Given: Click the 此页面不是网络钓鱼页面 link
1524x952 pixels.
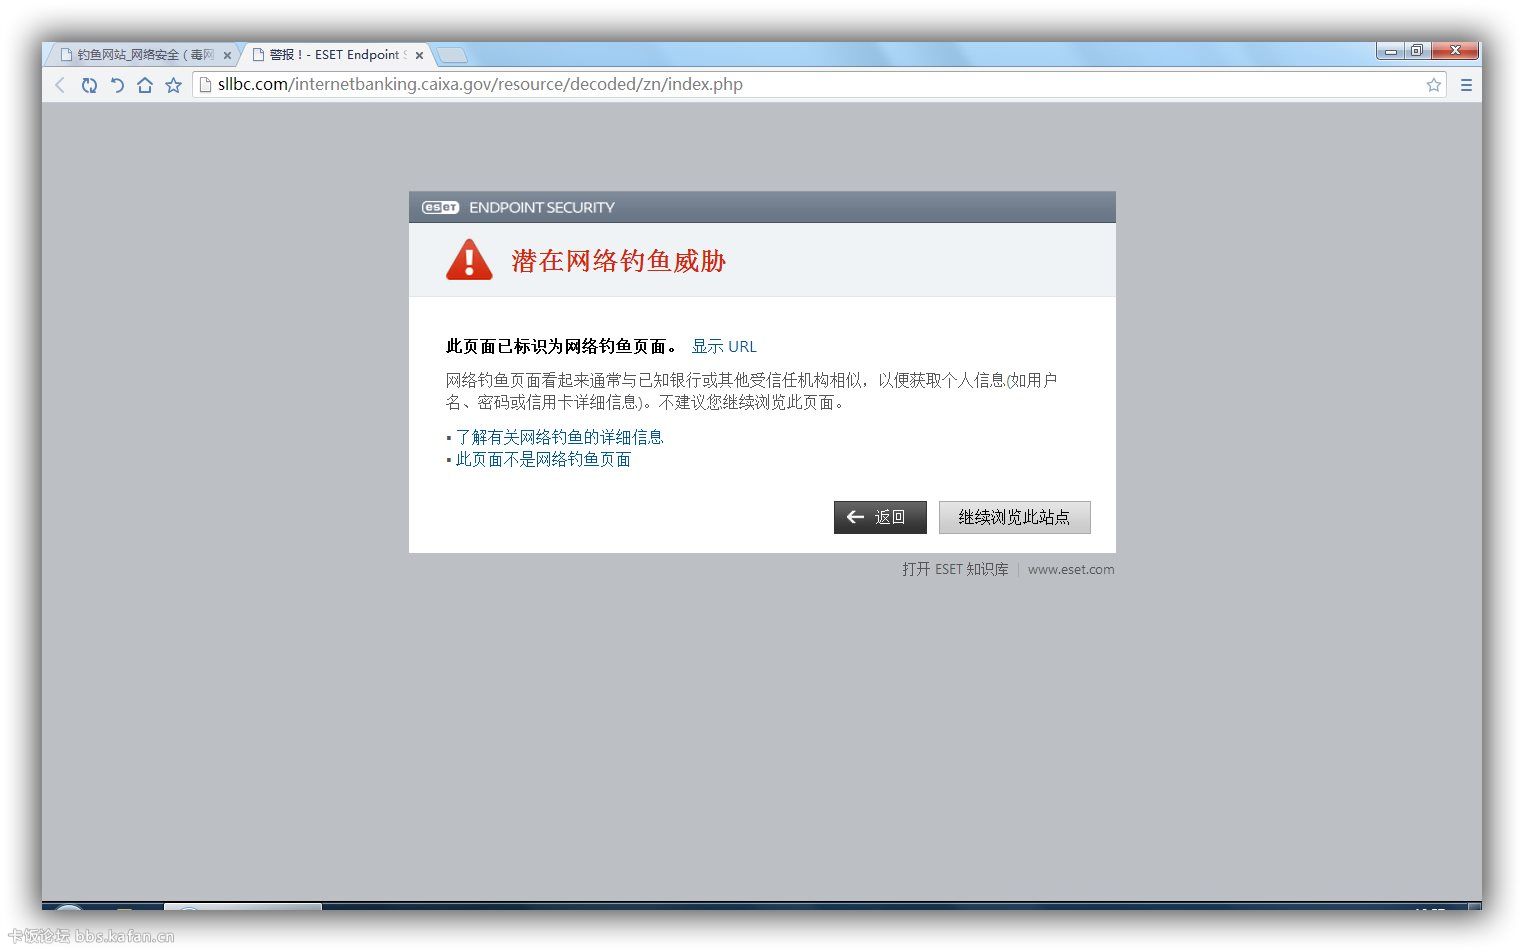Looking at the screenshot, I should [x=543, y=460].
